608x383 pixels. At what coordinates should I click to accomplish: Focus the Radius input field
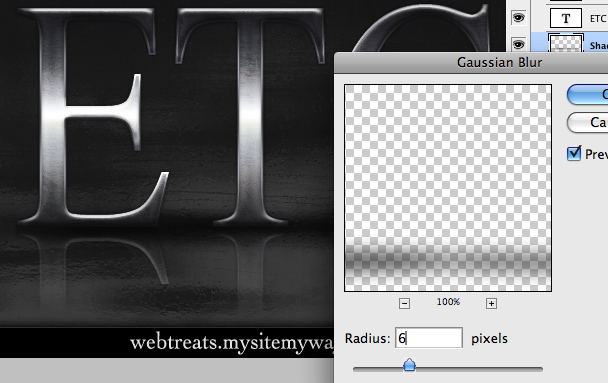[x=429, y=338]
